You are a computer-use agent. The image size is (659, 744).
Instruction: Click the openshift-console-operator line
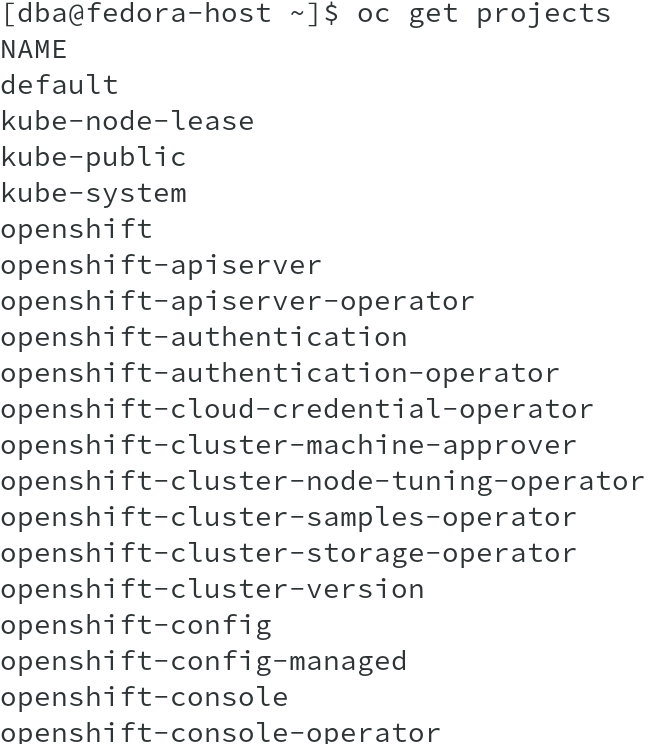pos(220,732)
